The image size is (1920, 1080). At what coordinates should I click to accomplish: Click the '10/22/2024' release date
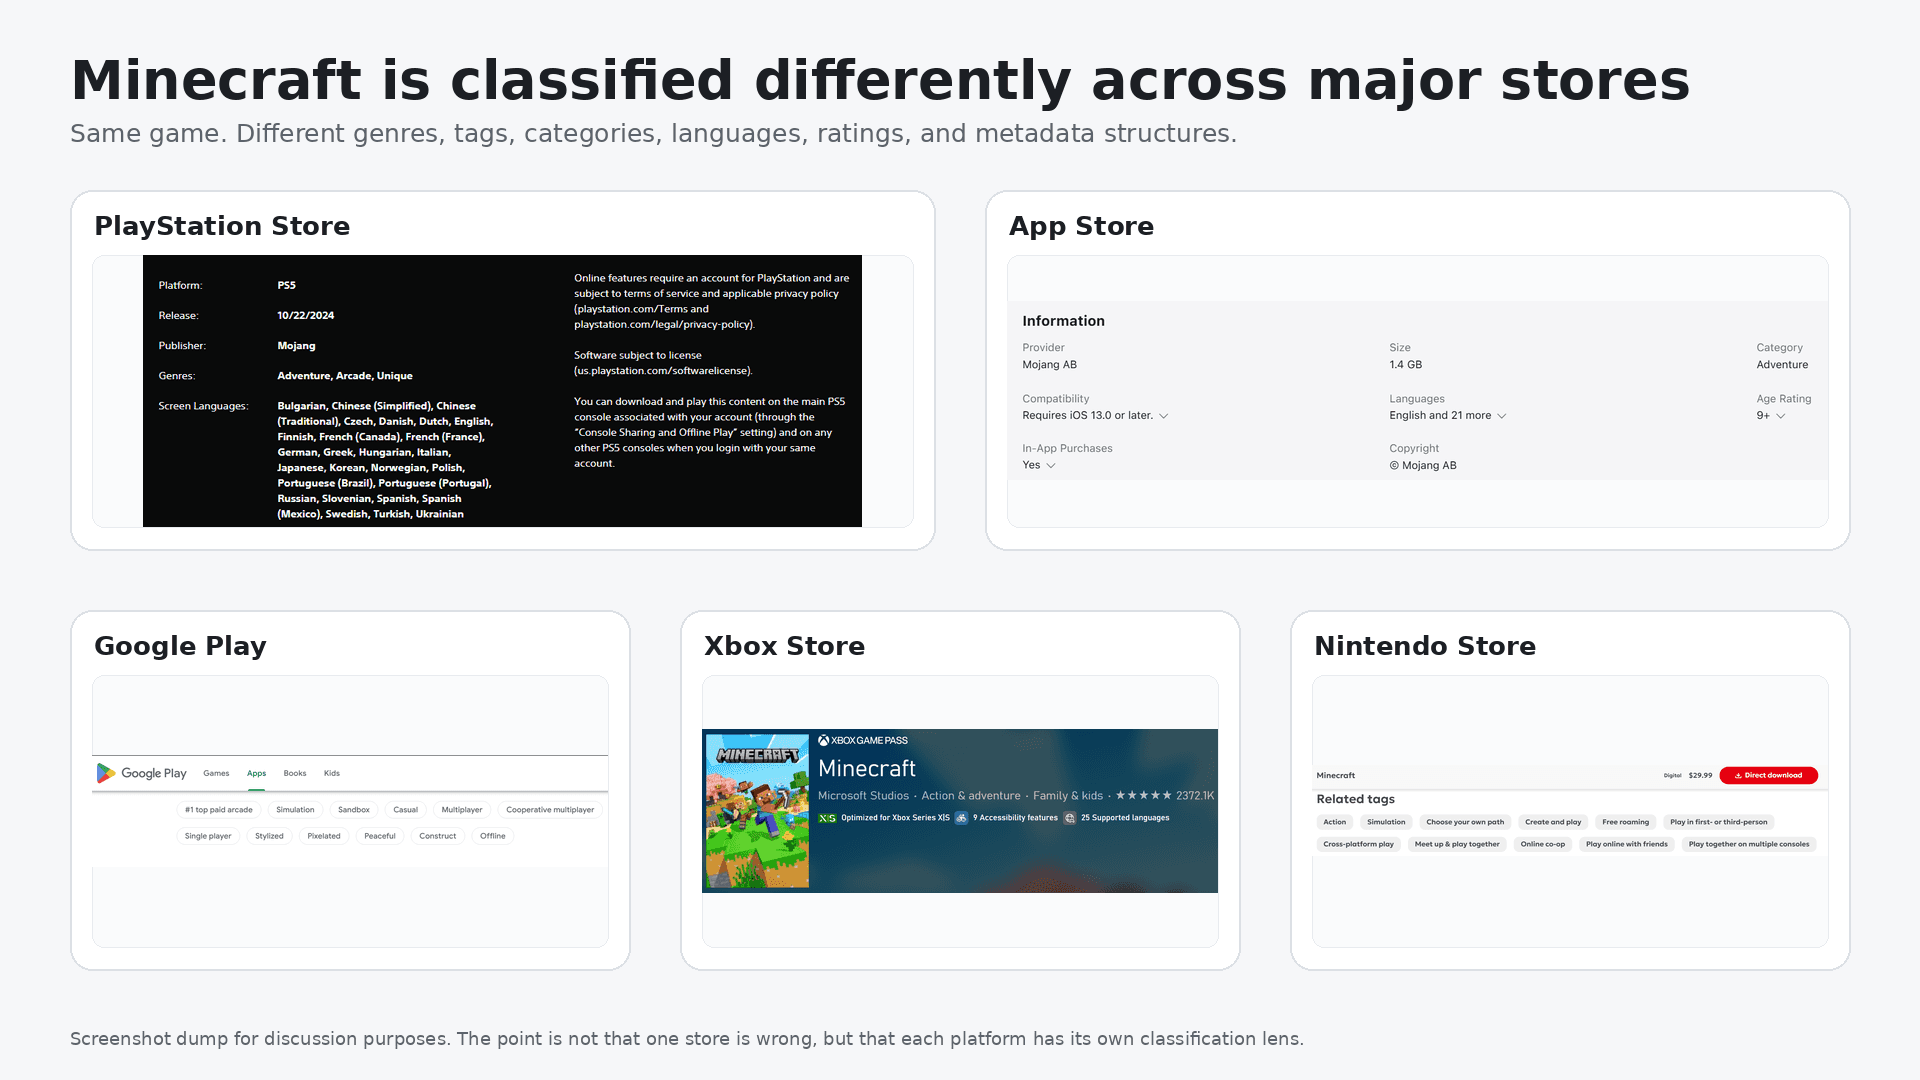pyautogui.click(x=306, y=316)
